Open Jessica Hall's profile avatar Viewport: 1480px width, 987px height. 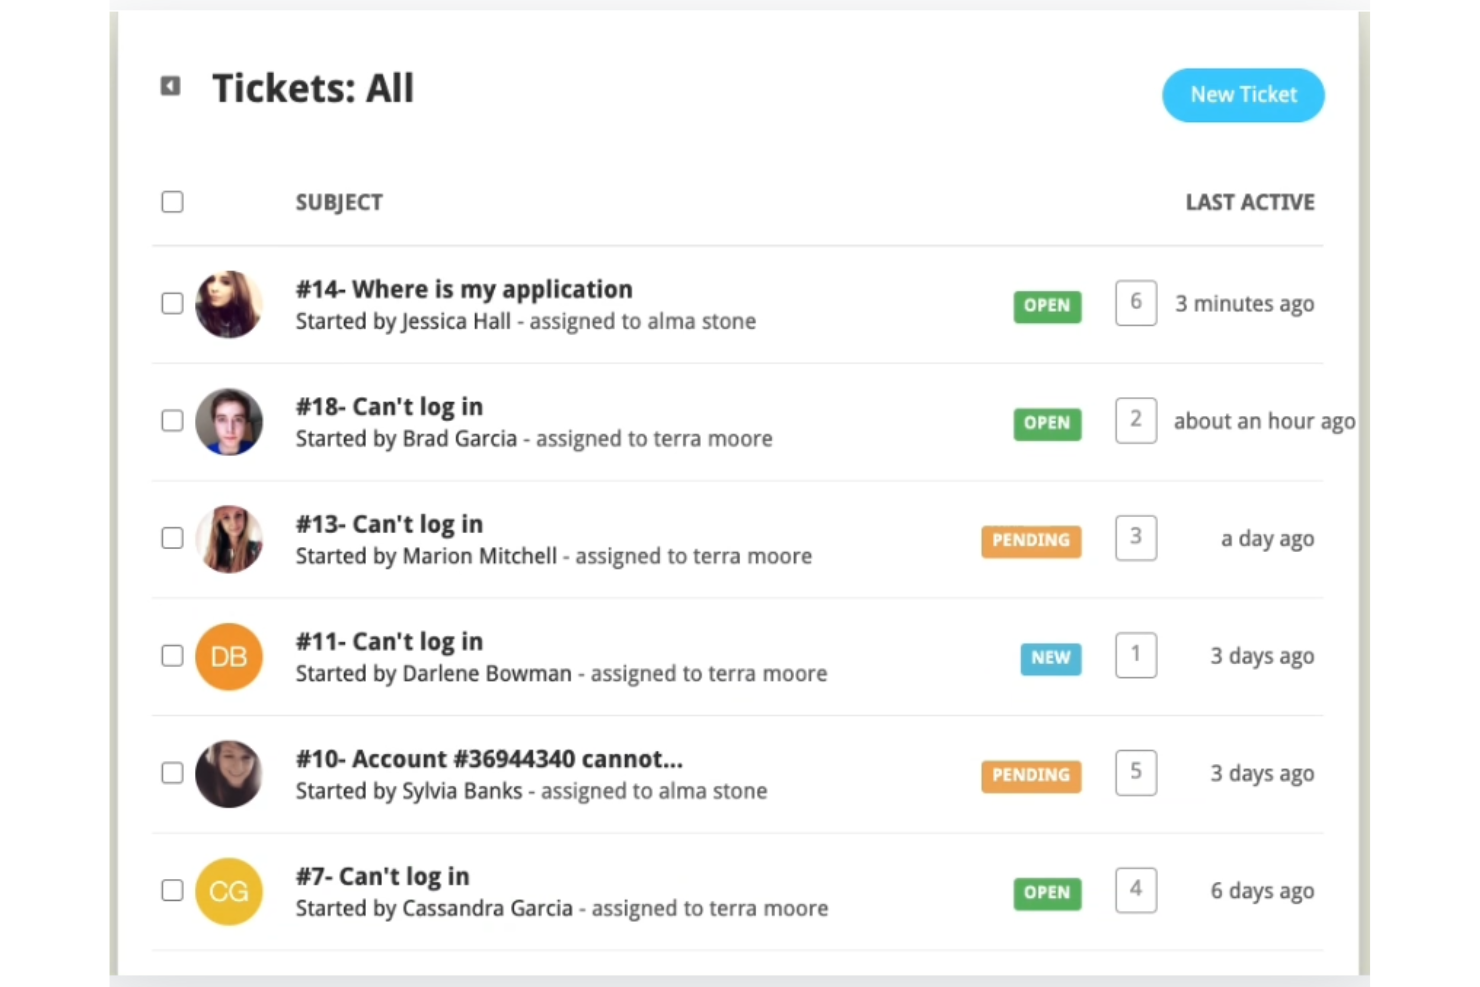[228, 304]
